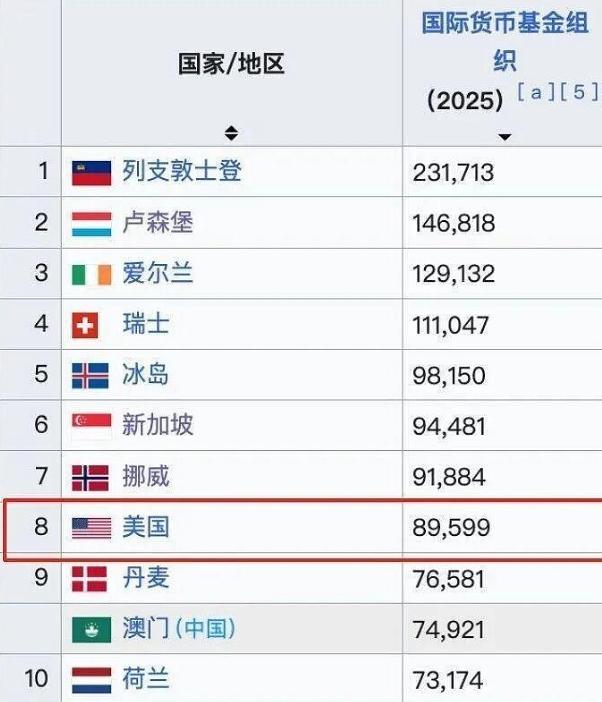This screenshot has height=702, width=602.
Task: Click the Denmark flag icon
Action: (x=89, y=579)
